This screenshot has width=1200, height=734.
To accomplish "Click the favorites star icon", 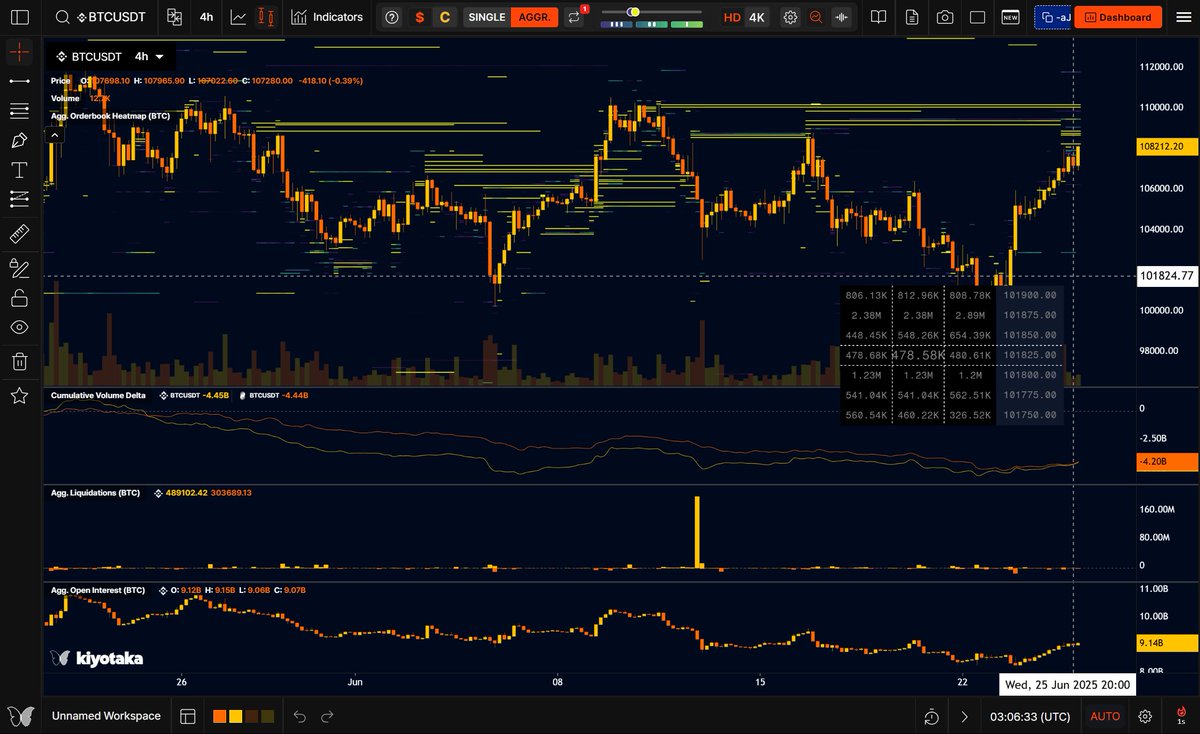I will (19, 396).
